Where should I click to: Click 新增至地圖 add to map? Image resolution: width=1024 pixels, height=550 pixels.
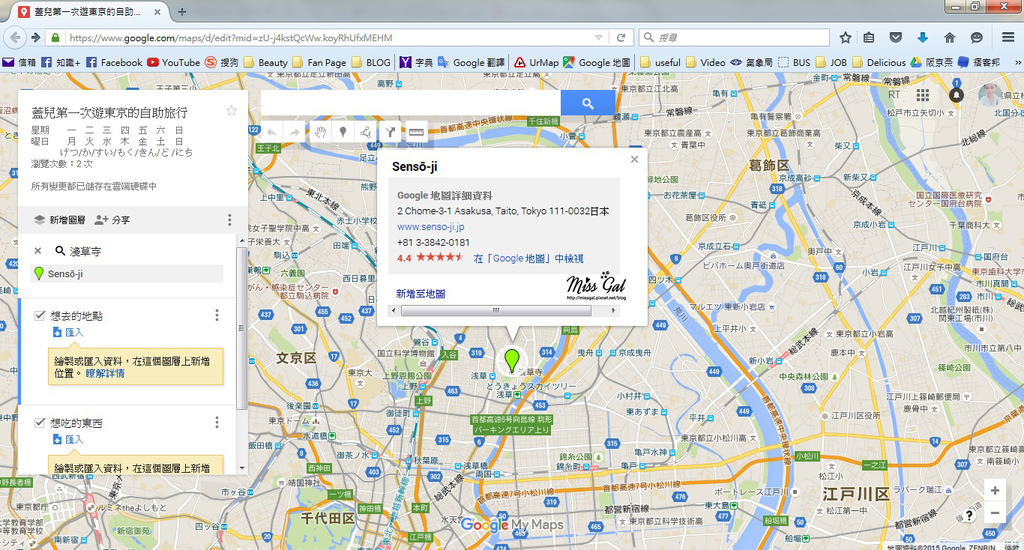point(421,294)
